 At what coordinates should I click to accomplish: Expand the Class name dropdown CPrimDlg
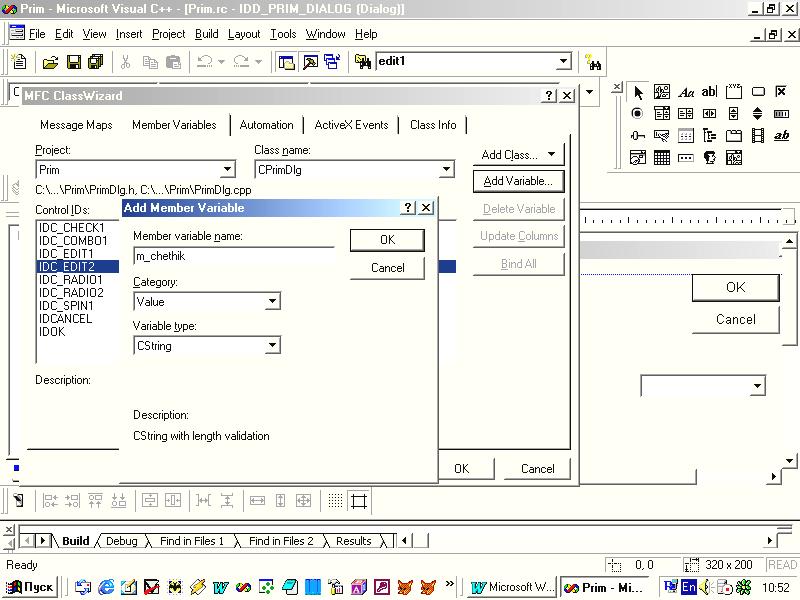point(446,169)
